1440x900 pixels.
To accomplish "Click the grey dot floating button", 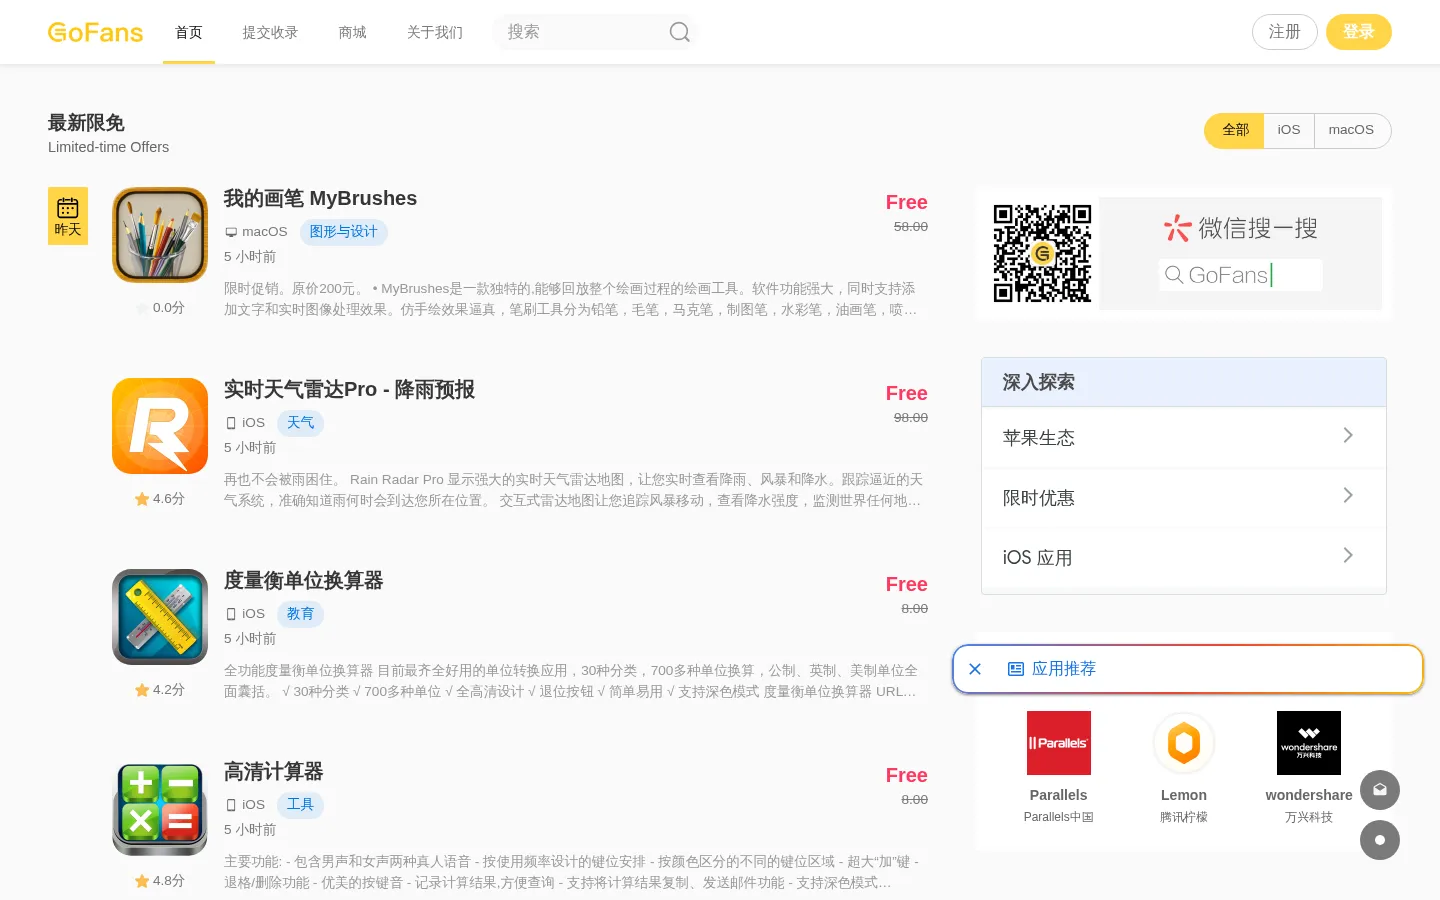I will 1380,840.
